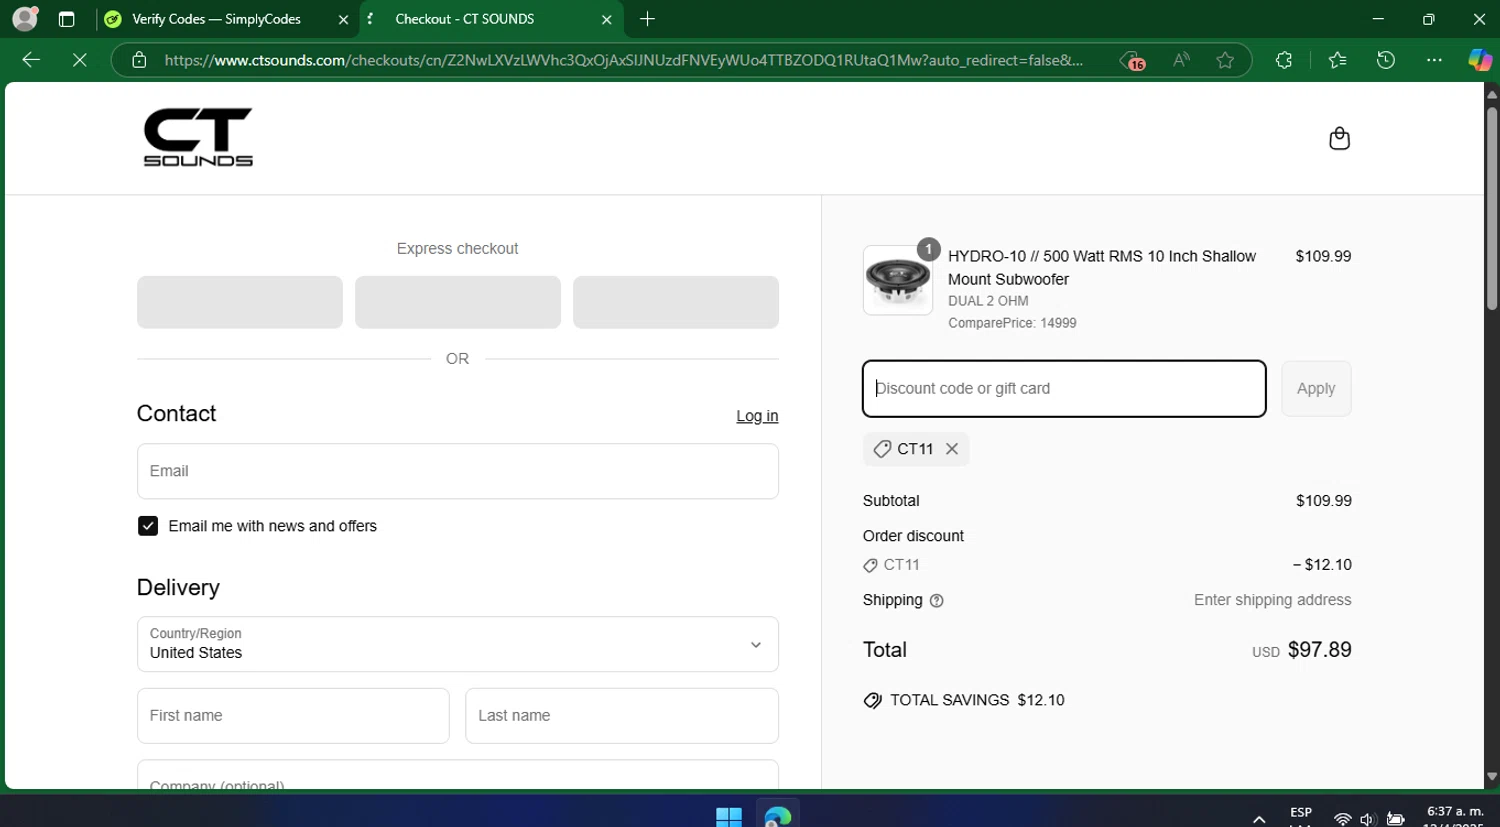Open the Windows Start menu

[729, 816]
